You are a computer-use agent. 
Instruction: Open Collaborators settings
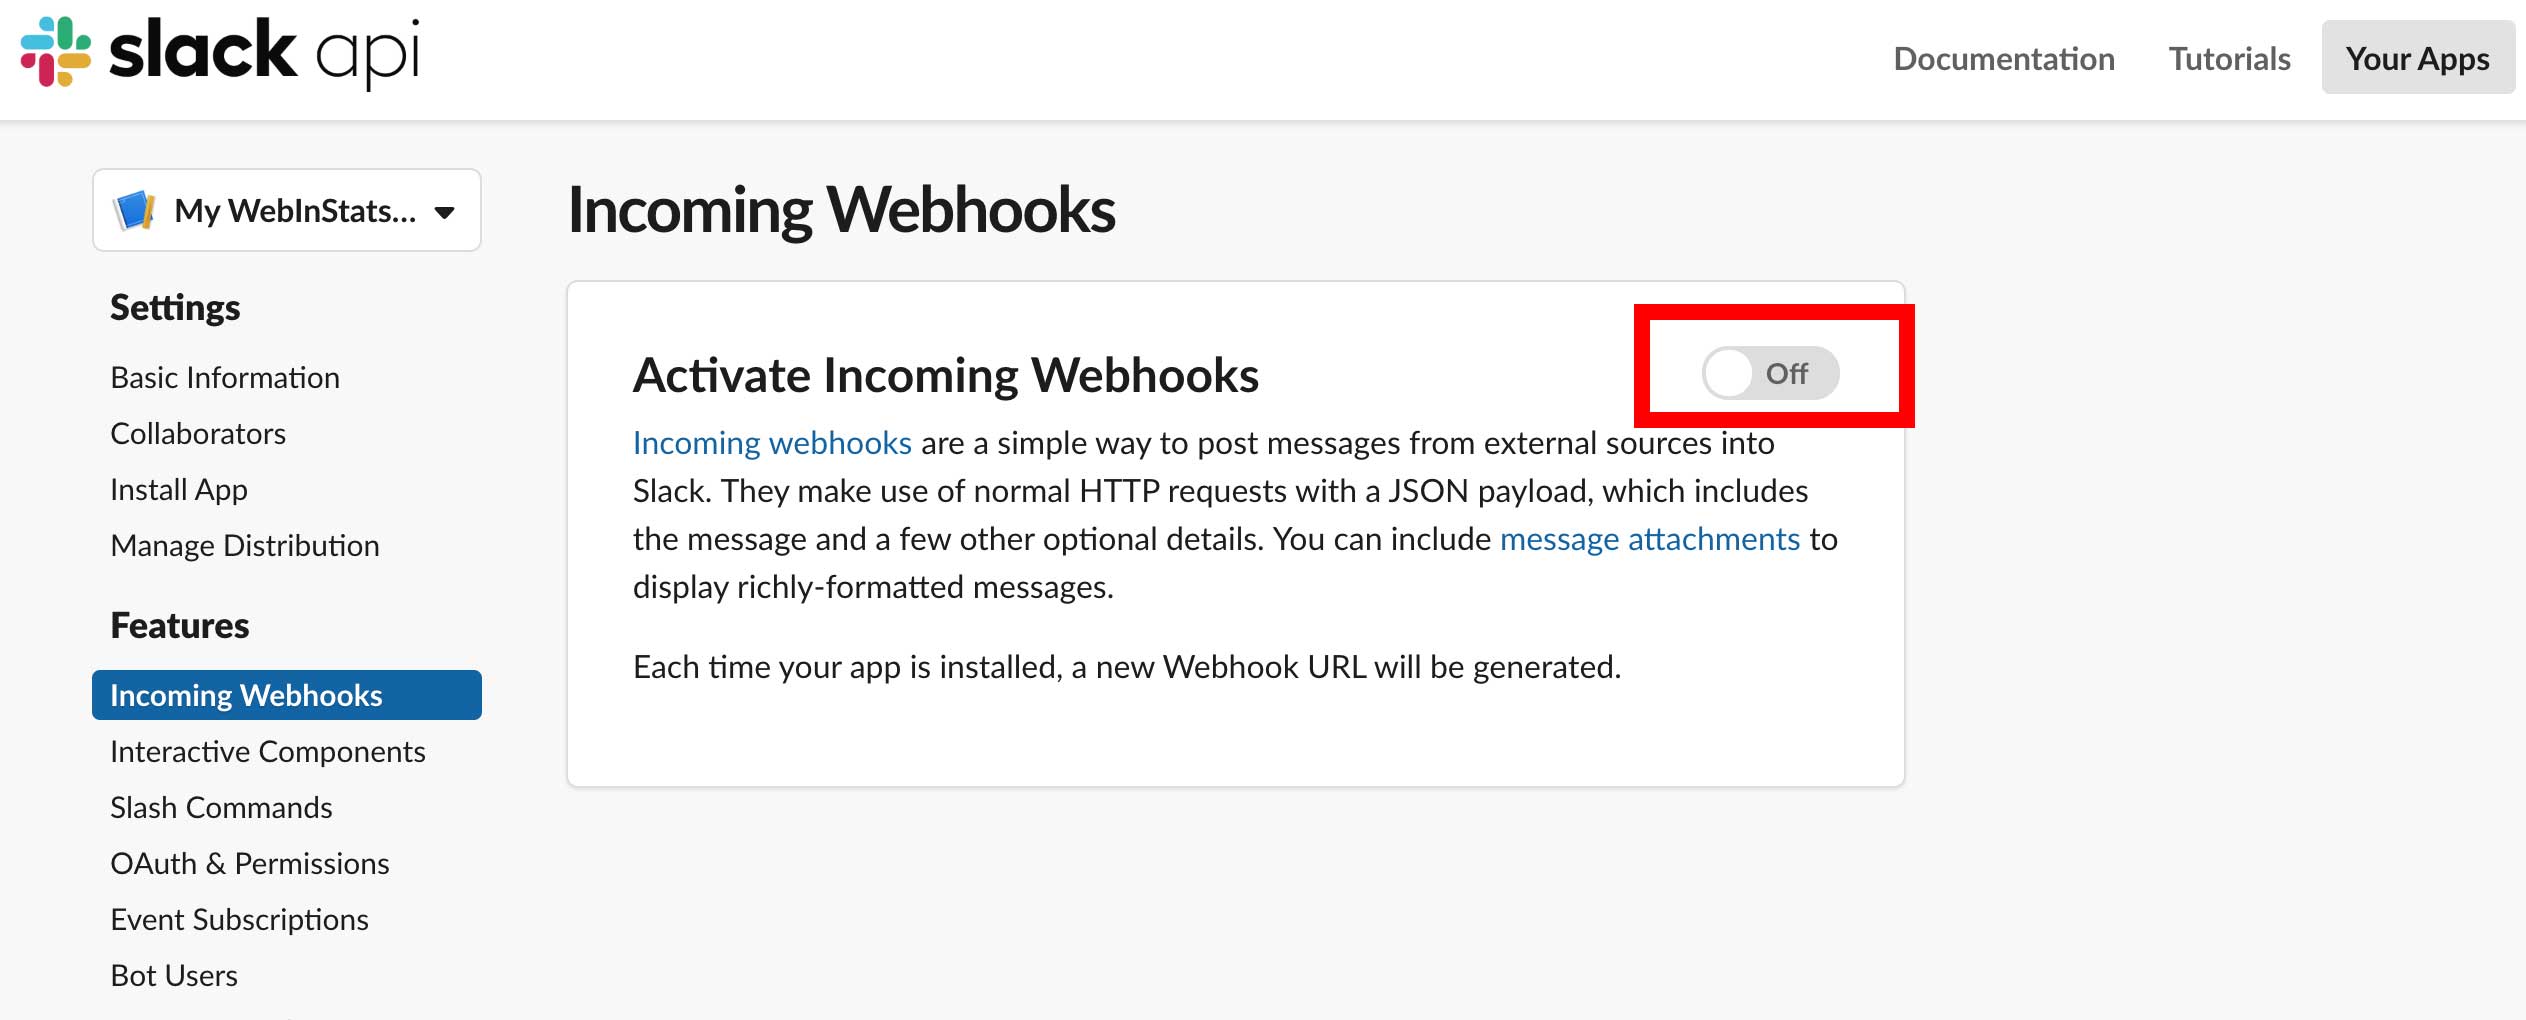(198, 433)
